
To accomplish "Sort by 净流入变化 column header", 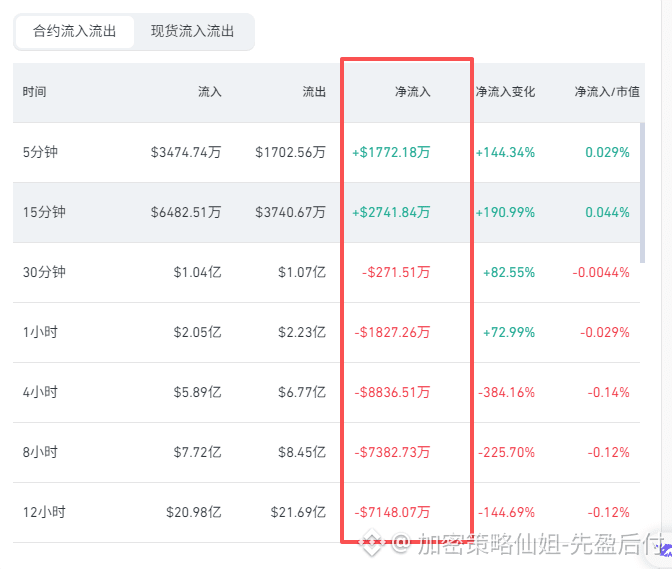I will (x=505, y=92).
